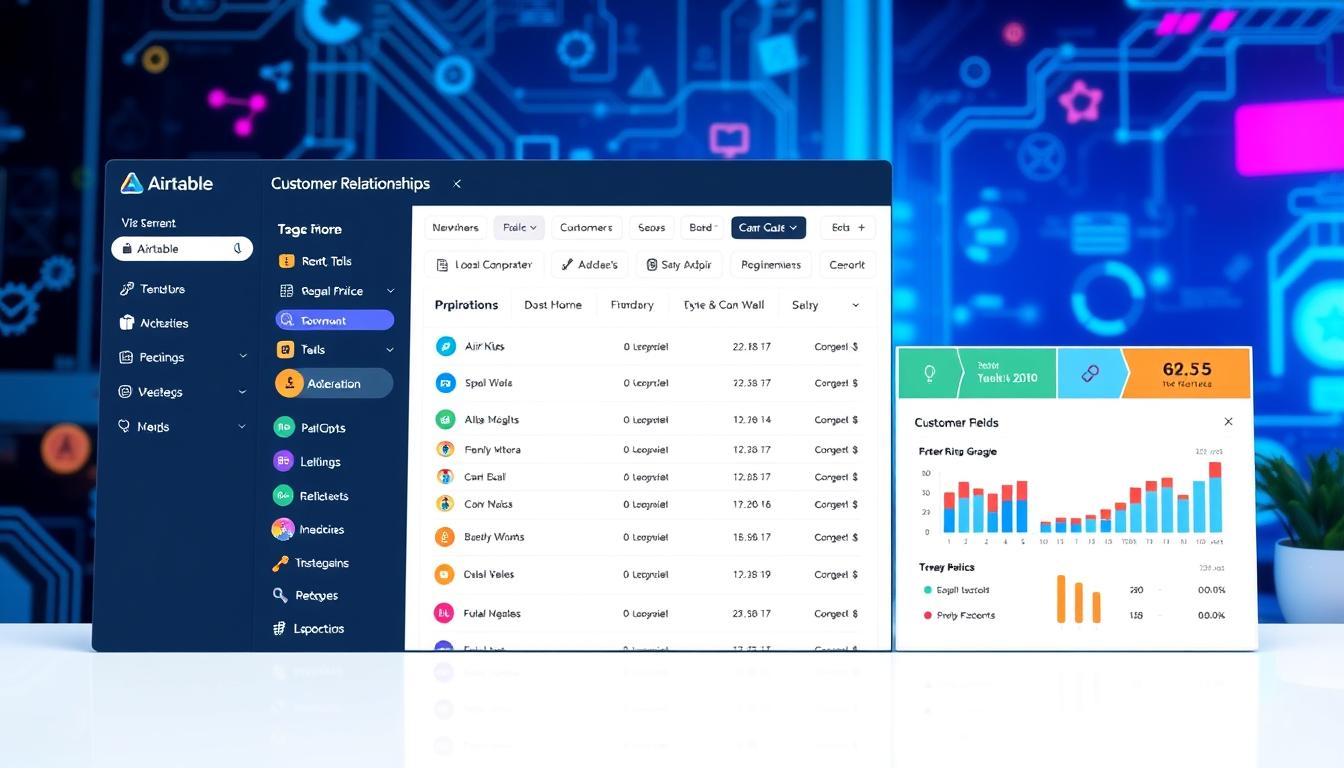Viewport: 1344px width, 768px height.
Task: Select the Dast Home tab
Action: tap(553, 305)
